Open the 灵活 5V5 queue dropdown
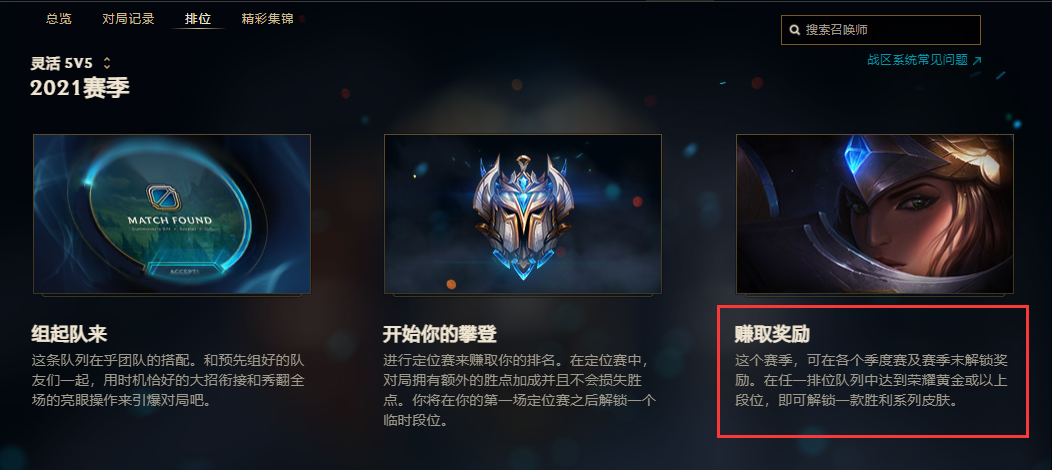 coord(70,63)
